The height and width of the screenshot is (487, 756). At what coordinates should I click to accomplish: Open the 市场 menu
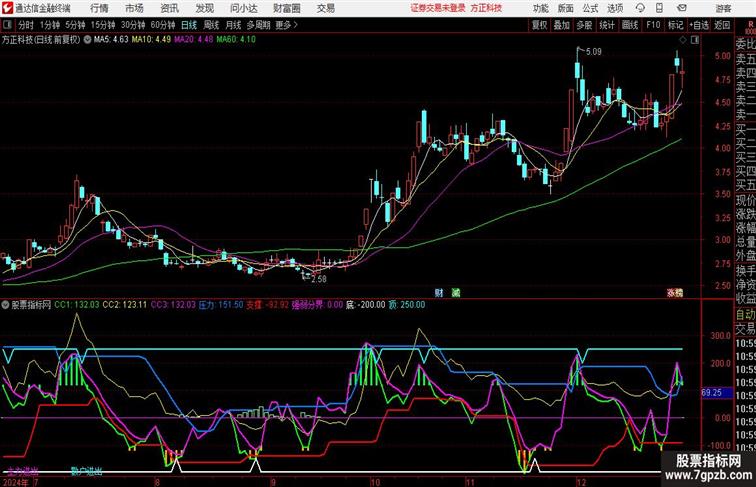coord(135,8)
